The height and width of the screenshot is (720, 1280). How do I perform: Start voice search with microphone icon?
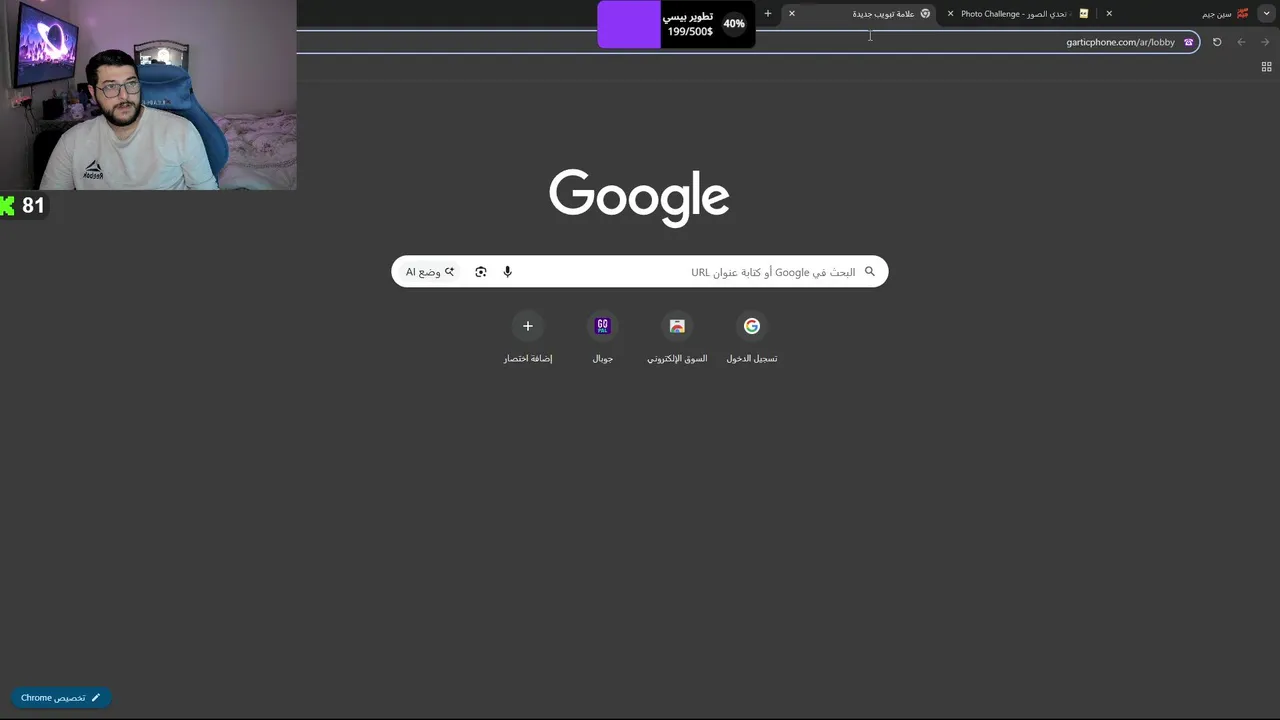tap(507, 272)
